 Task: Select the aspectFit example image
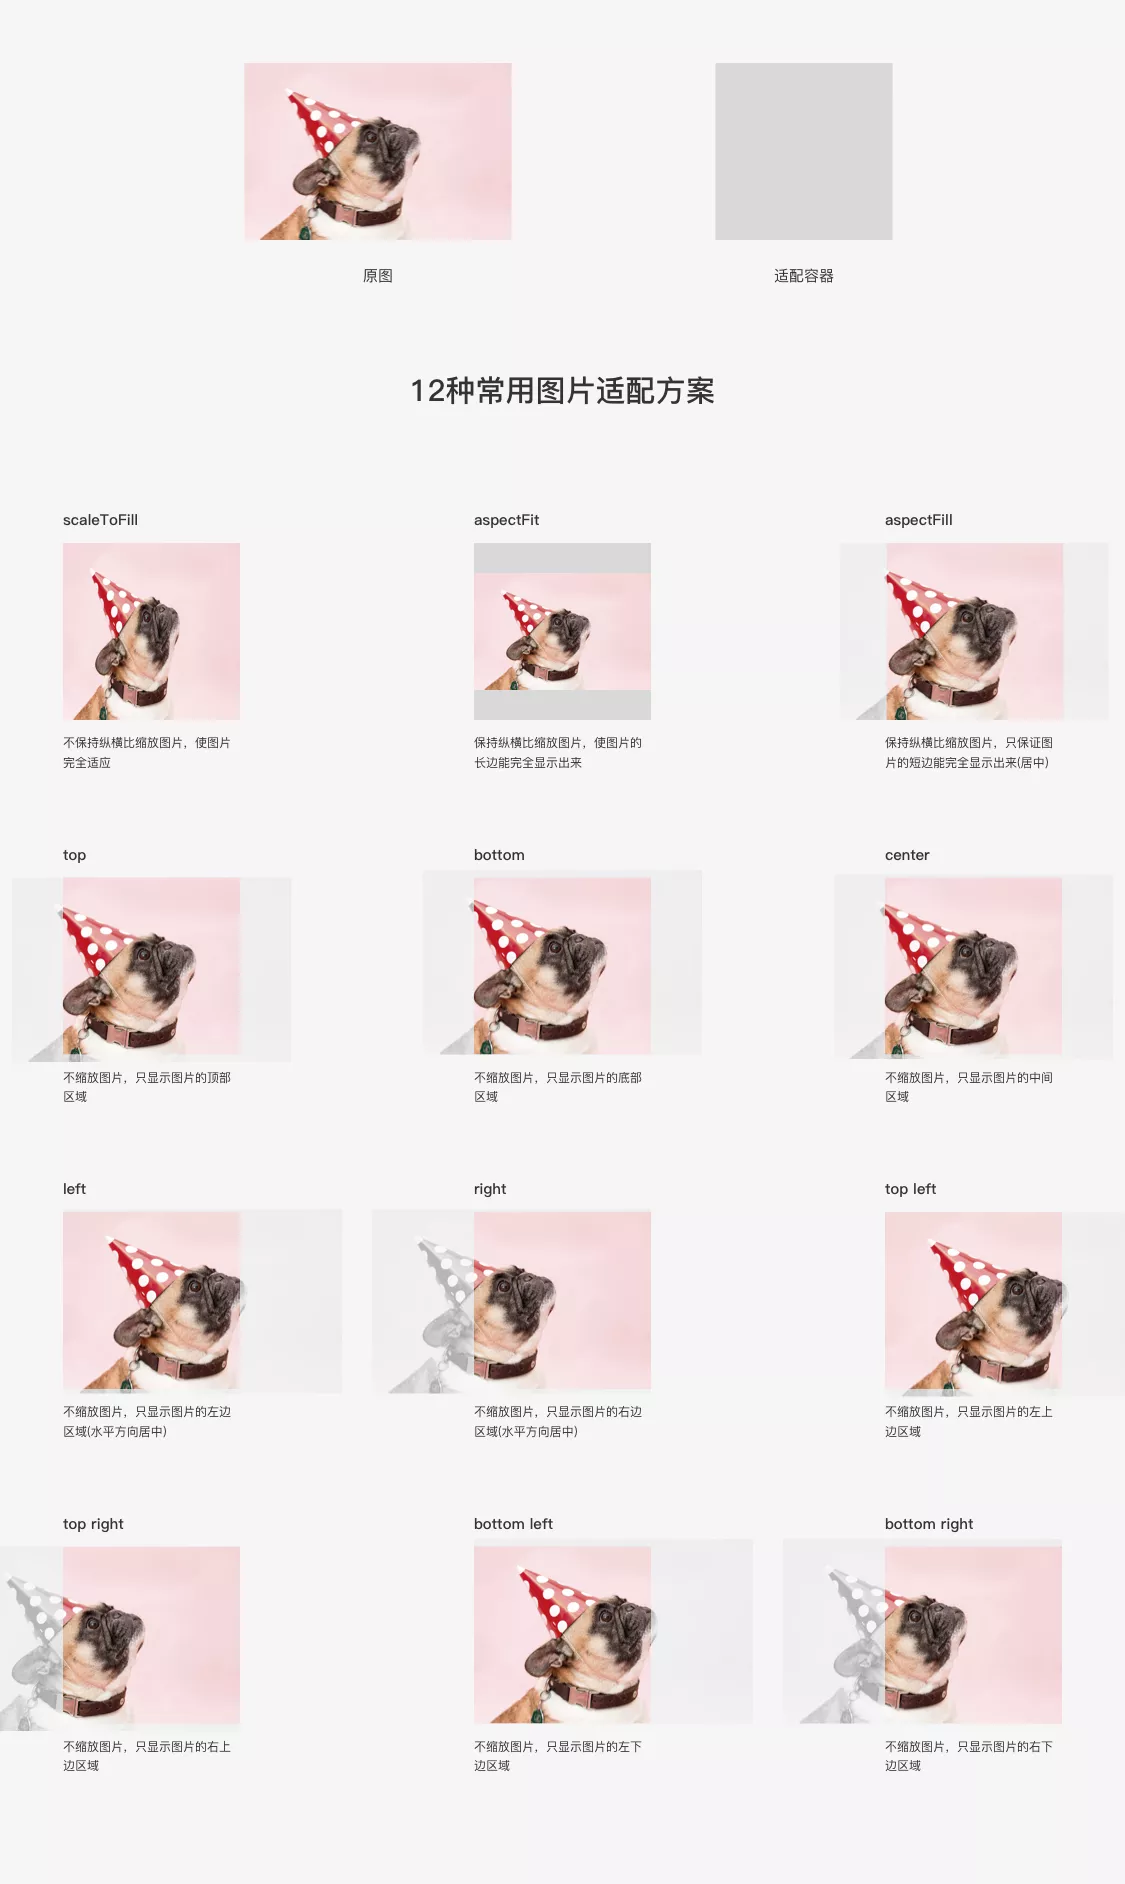tap(562, 631)
